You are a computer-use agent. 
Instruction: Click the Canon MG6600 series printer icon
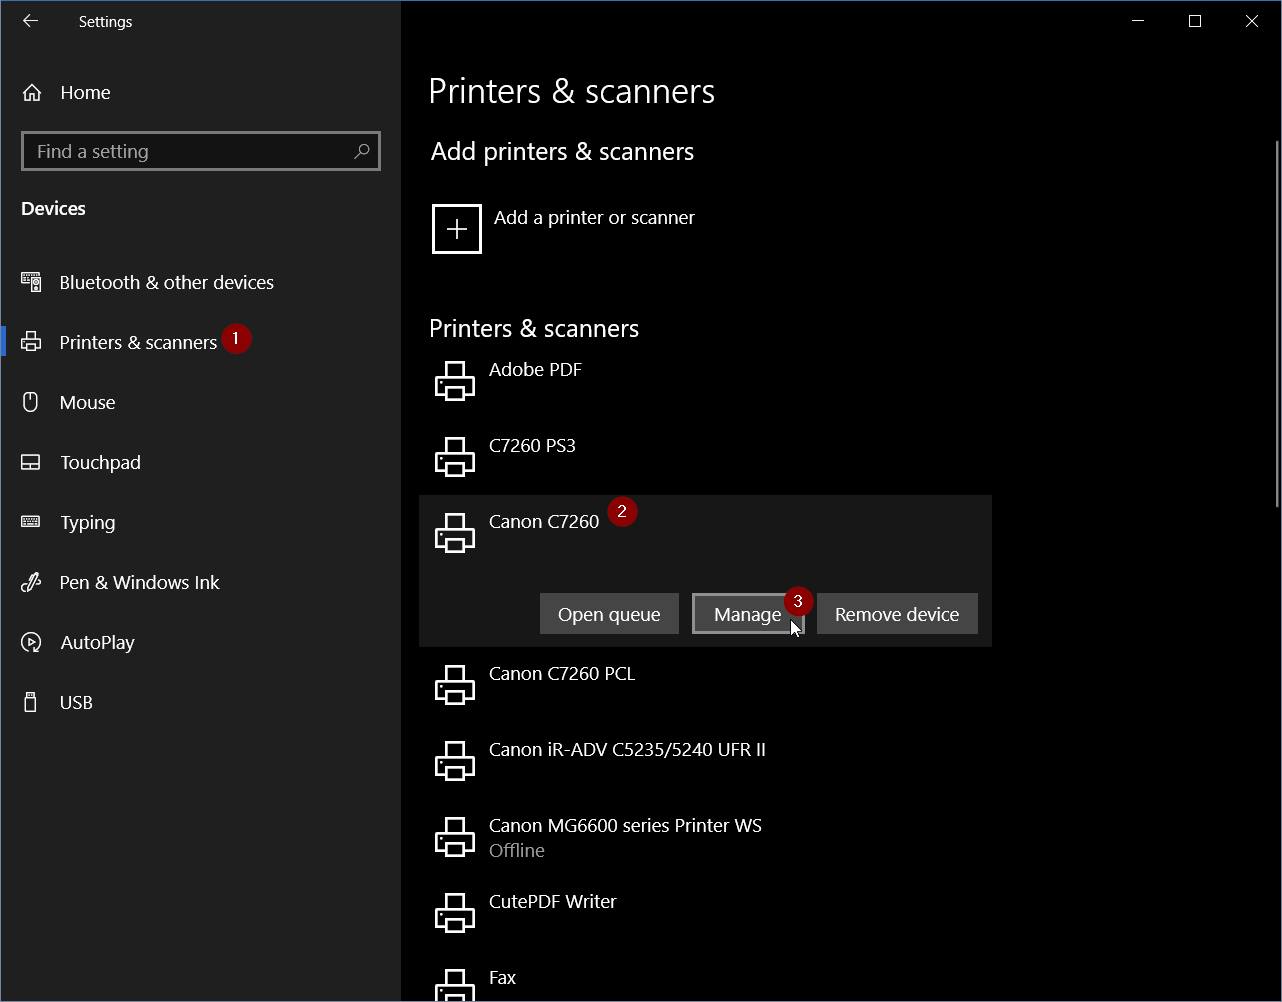455,837
